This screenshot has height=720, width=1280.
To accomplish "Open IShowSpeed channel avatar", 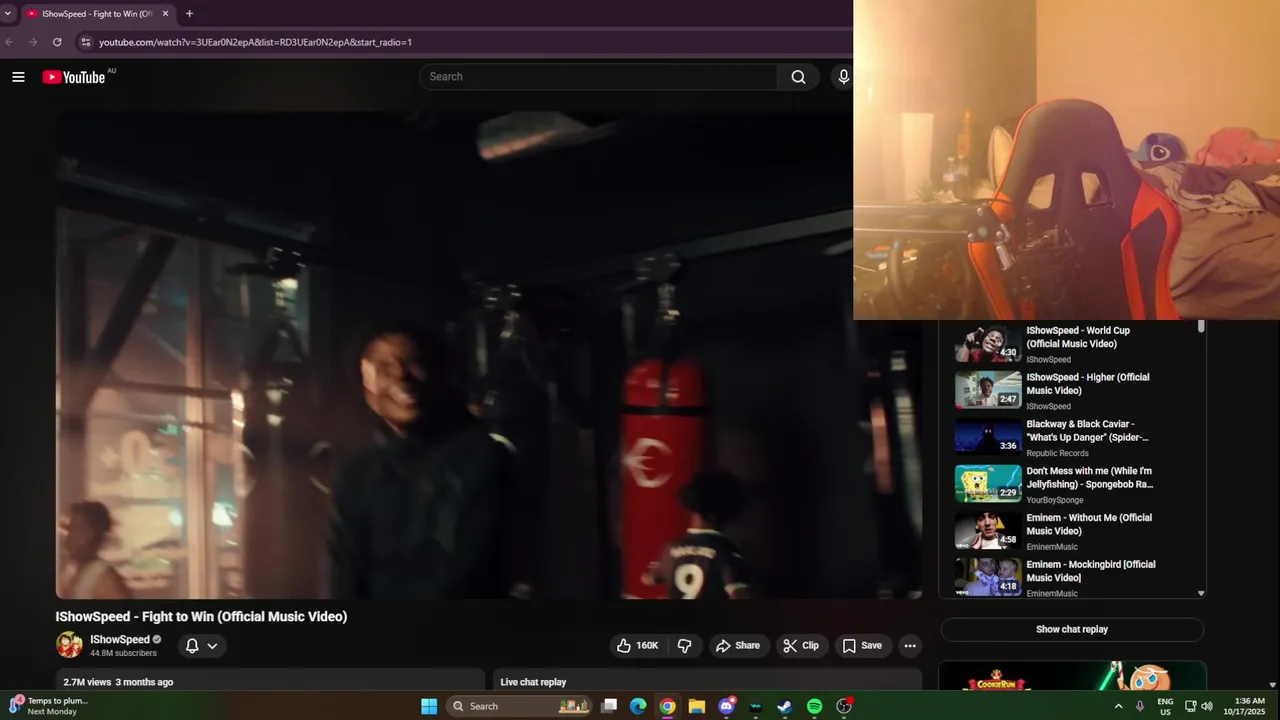I will tap(69, 645).
